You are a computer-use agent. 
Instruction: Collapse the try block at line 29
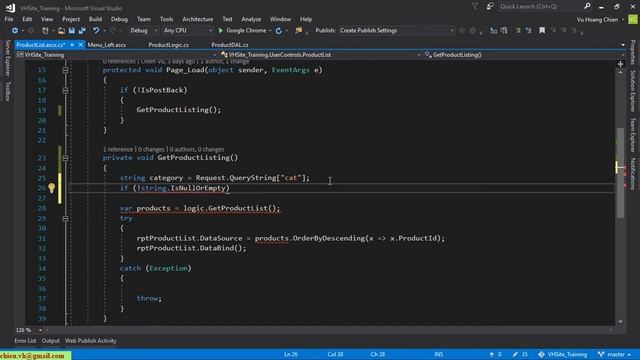(65, 219)
